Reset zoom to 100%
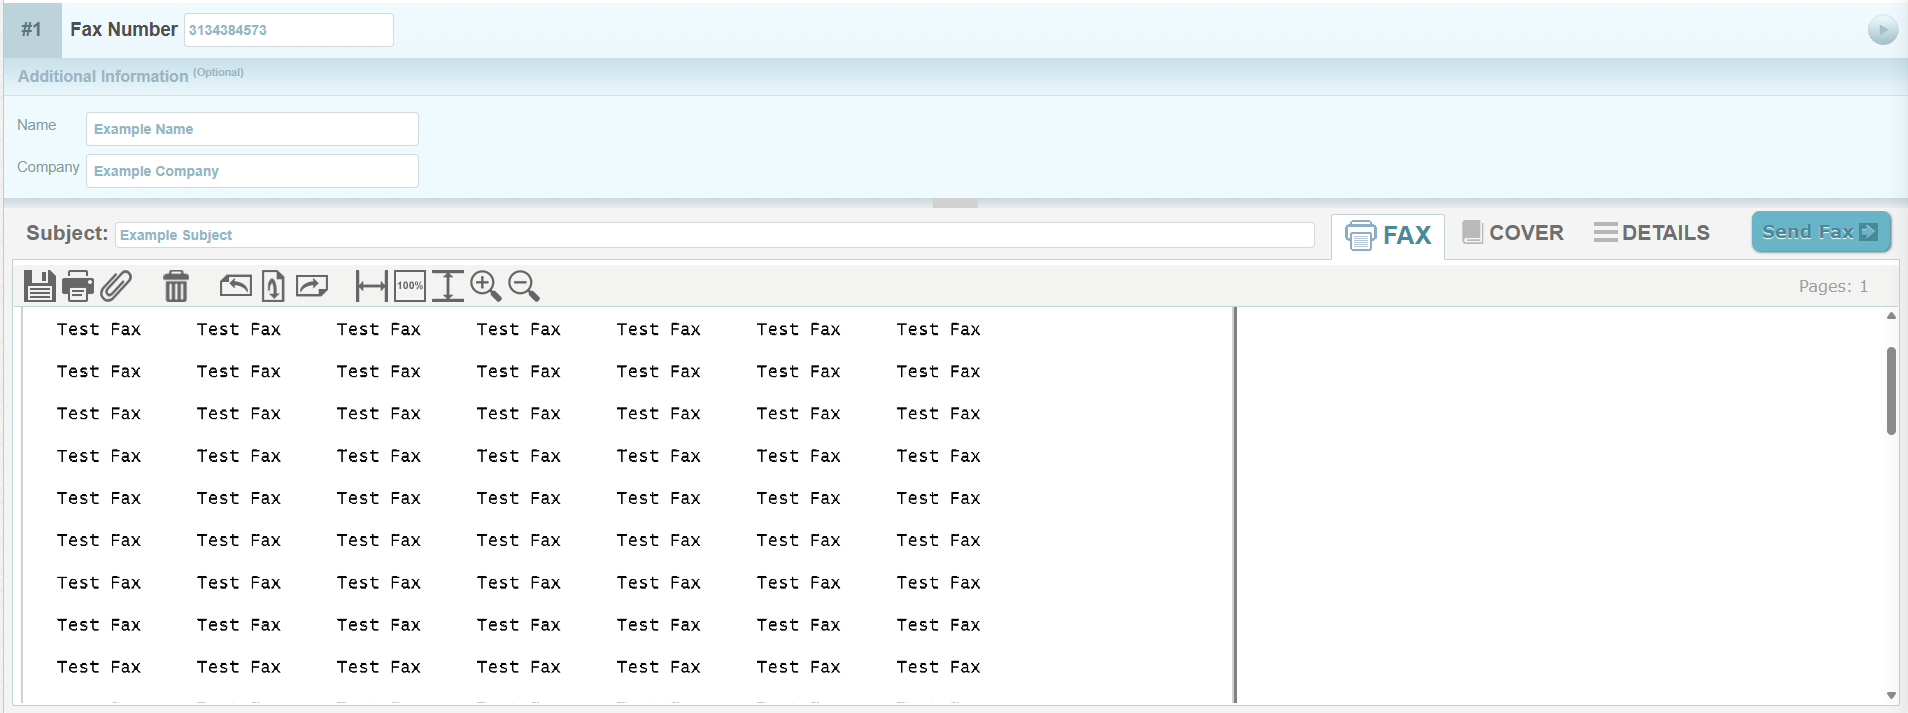The width and height of the screenshot is (1908, 713). tap(410, 286)
